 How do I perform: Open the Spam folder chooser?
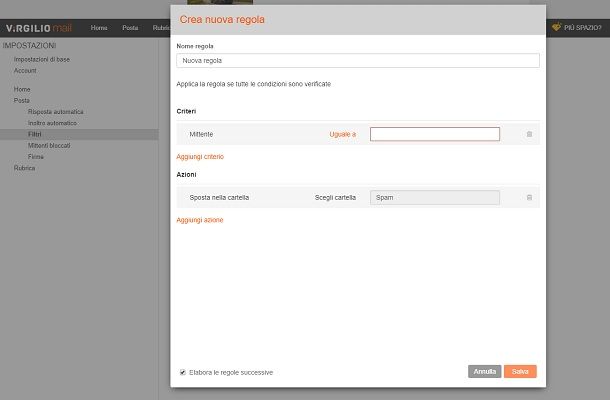435,198
